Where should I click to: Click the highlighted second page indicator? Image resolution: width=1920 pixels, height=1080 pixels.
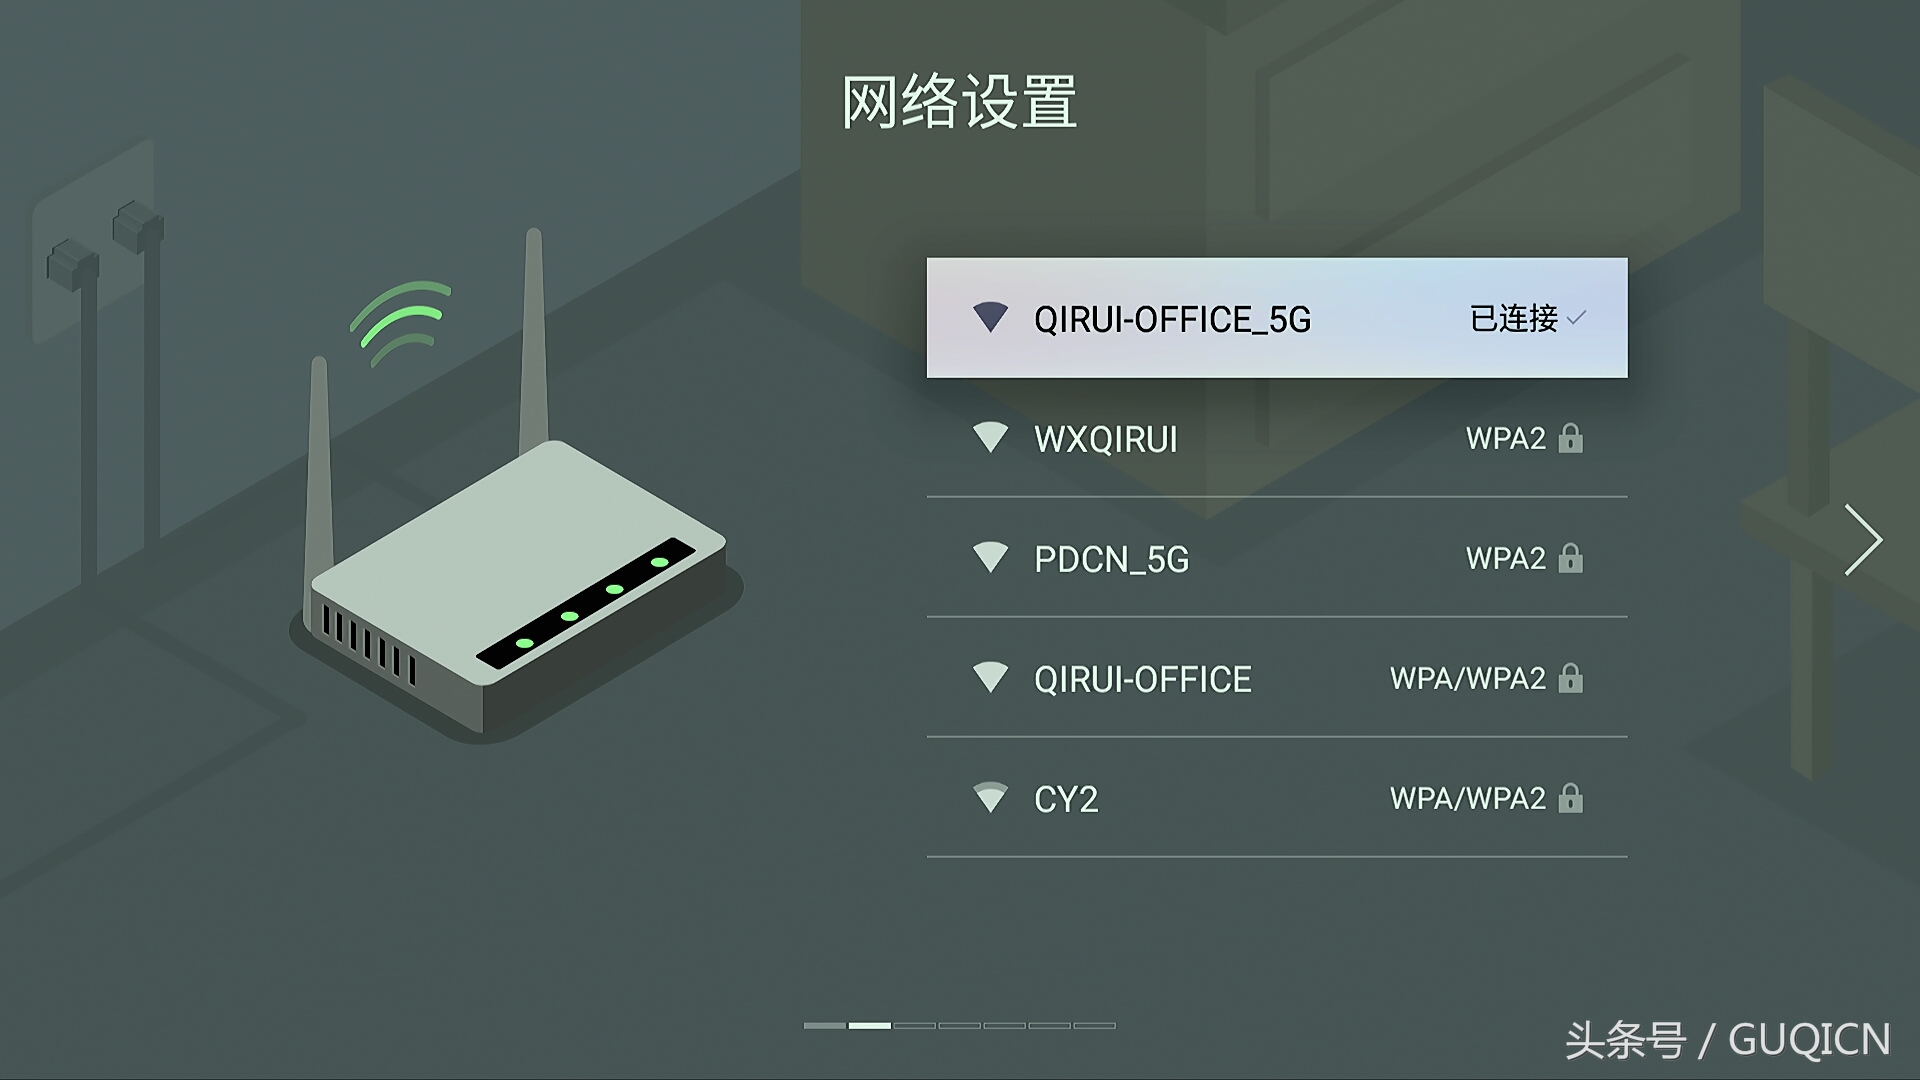pos(870,1025)
